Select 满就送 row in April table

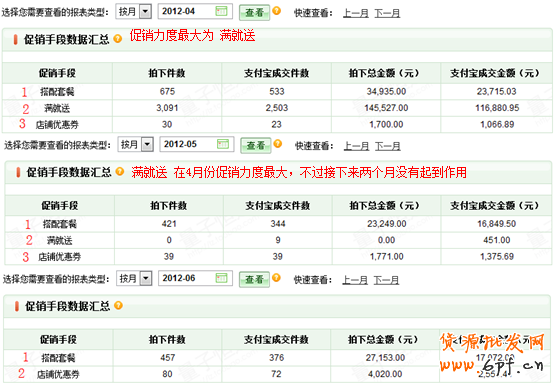pyautogui.click(x=277, y=108)
